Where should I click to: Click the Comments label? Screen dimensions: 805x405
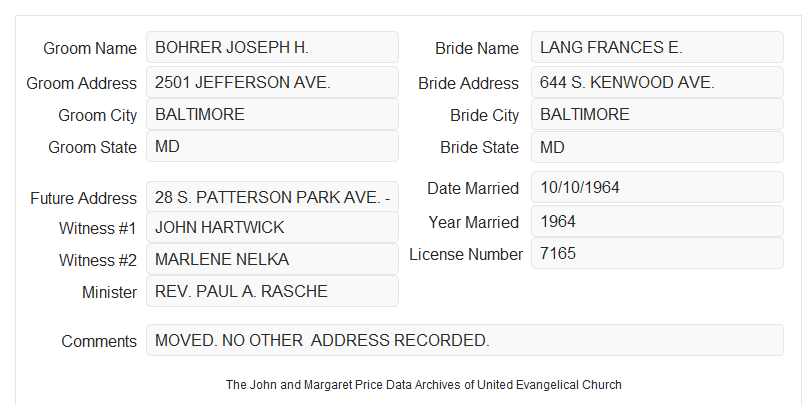pos(99,341)
